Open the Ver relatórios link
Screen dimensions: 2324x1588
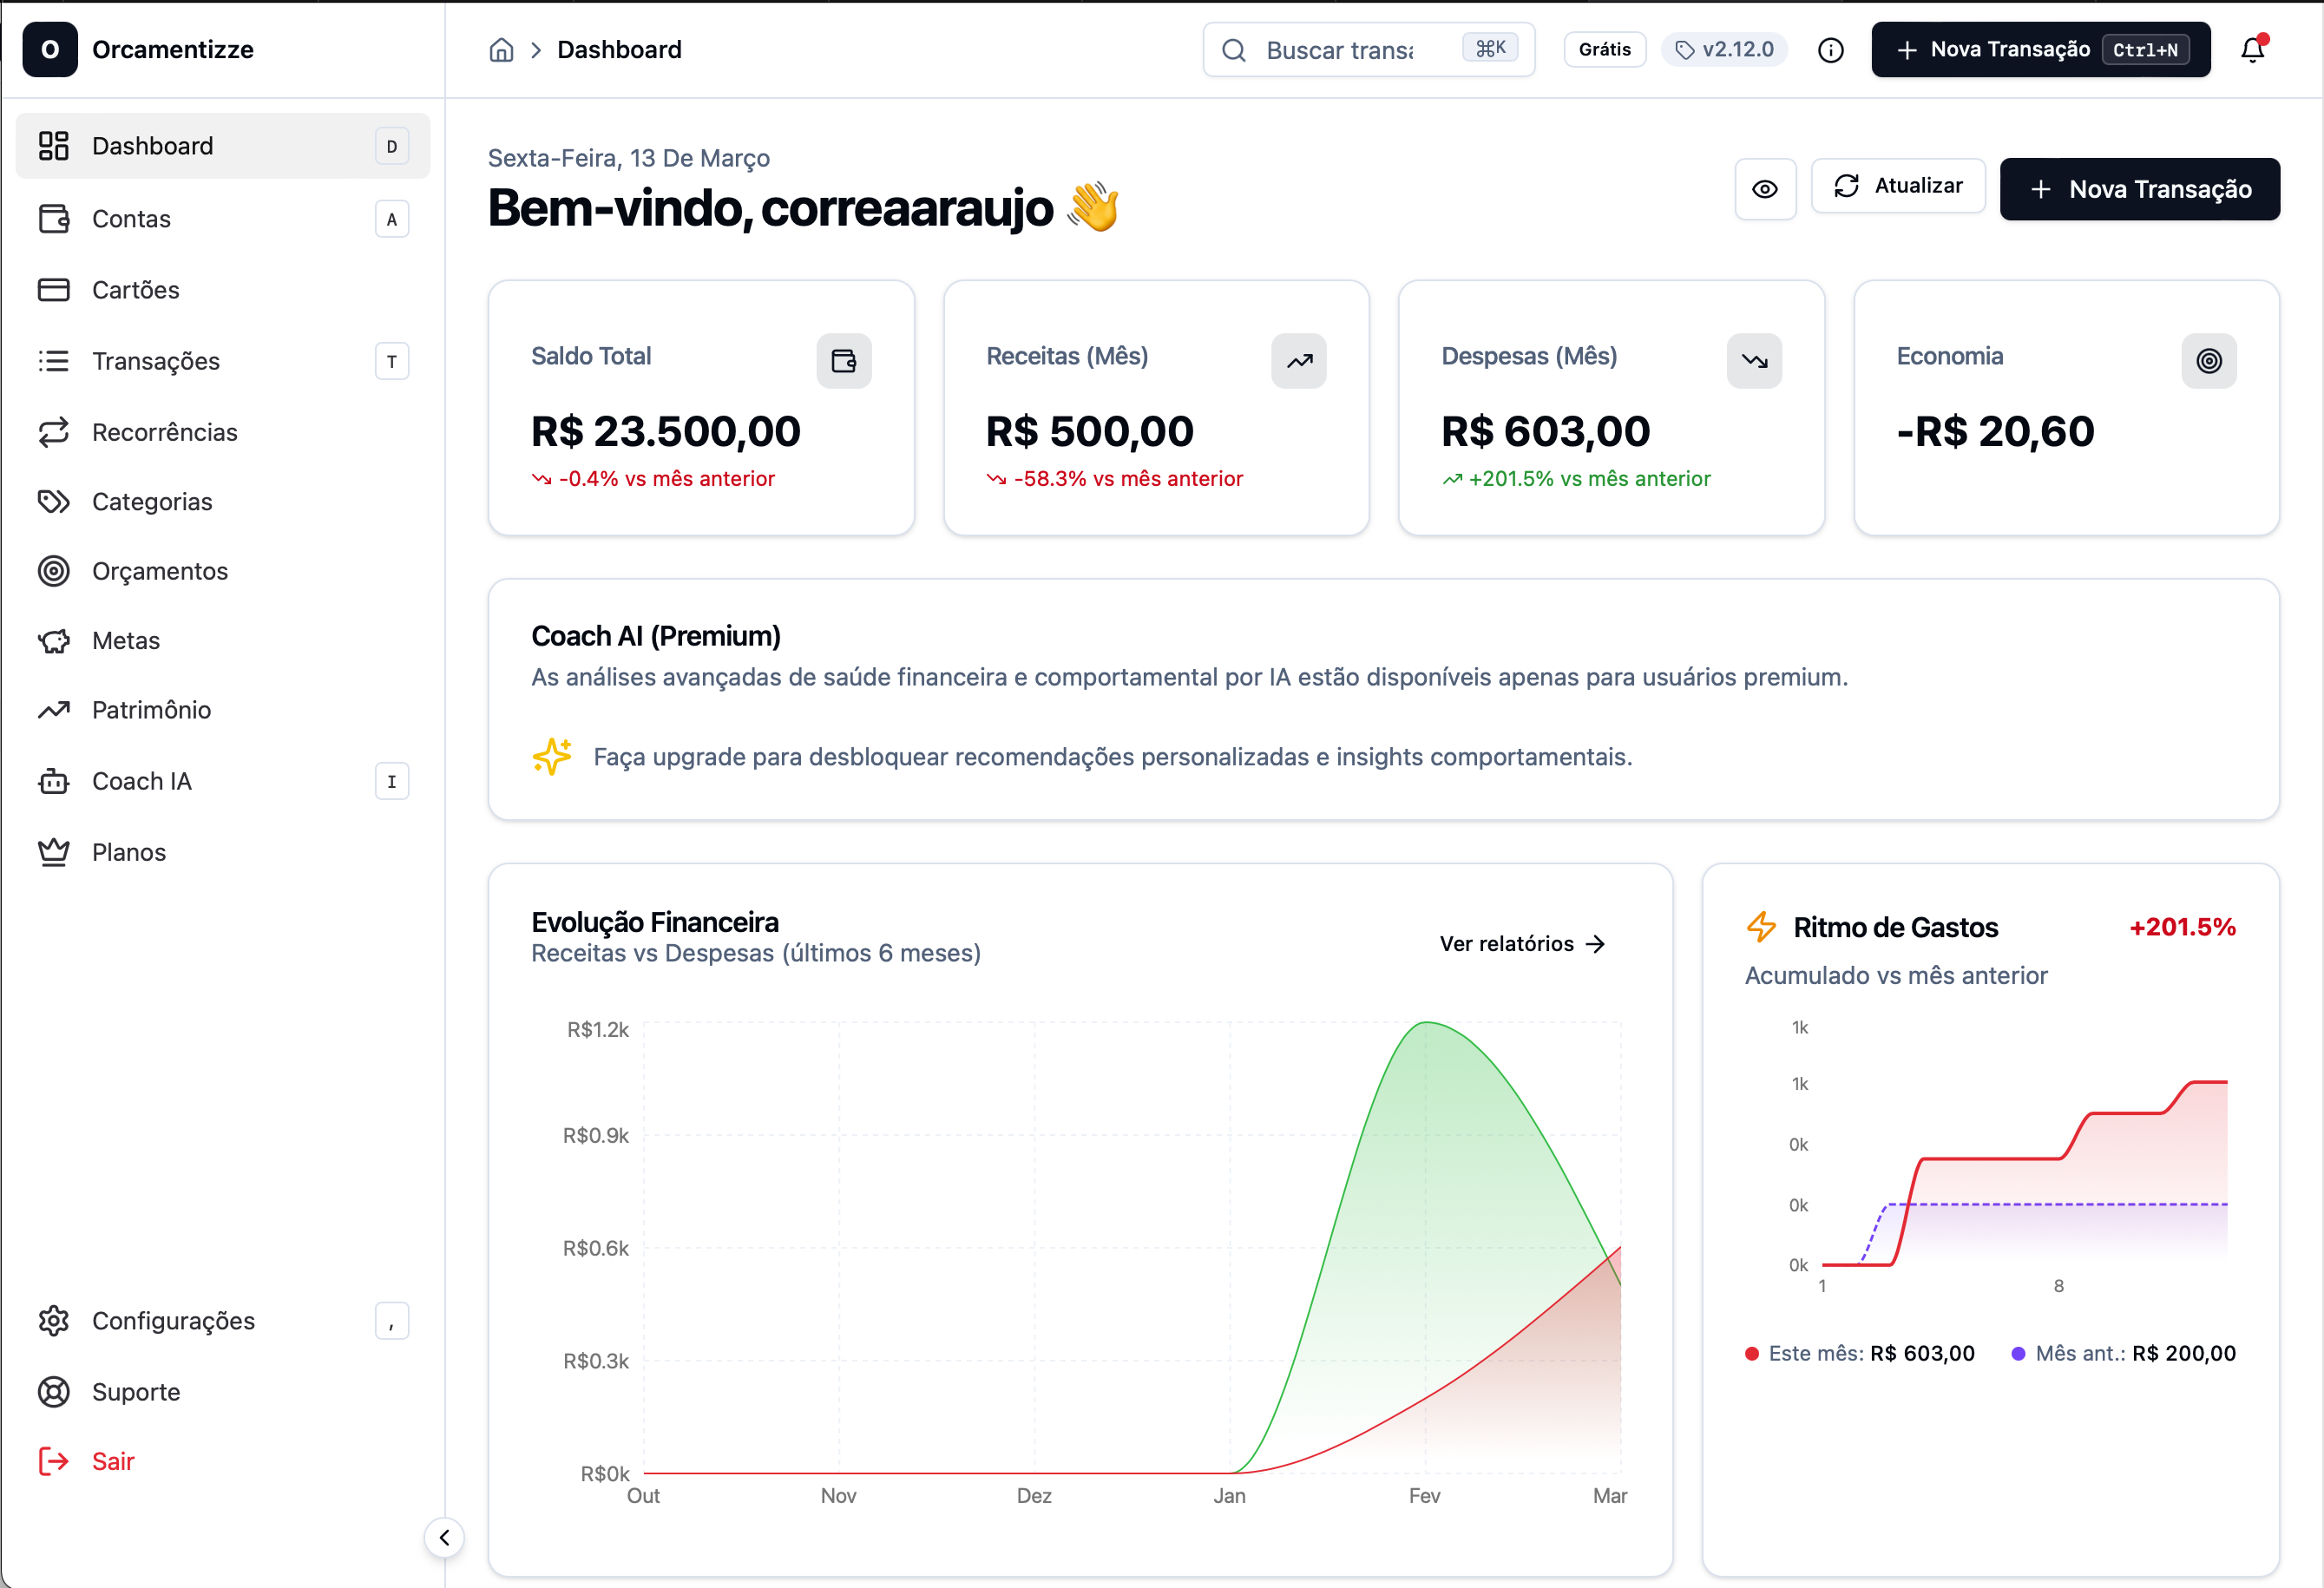coord(1521,944)
